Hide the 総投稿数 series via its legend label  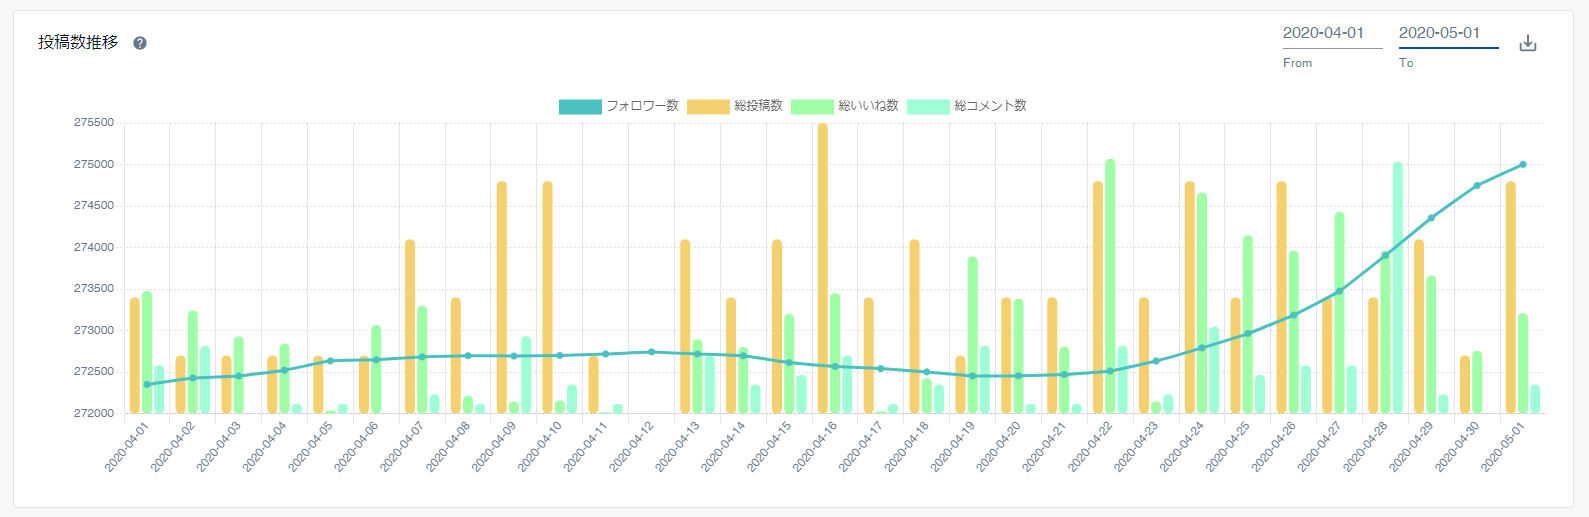(x=758, y=106)
